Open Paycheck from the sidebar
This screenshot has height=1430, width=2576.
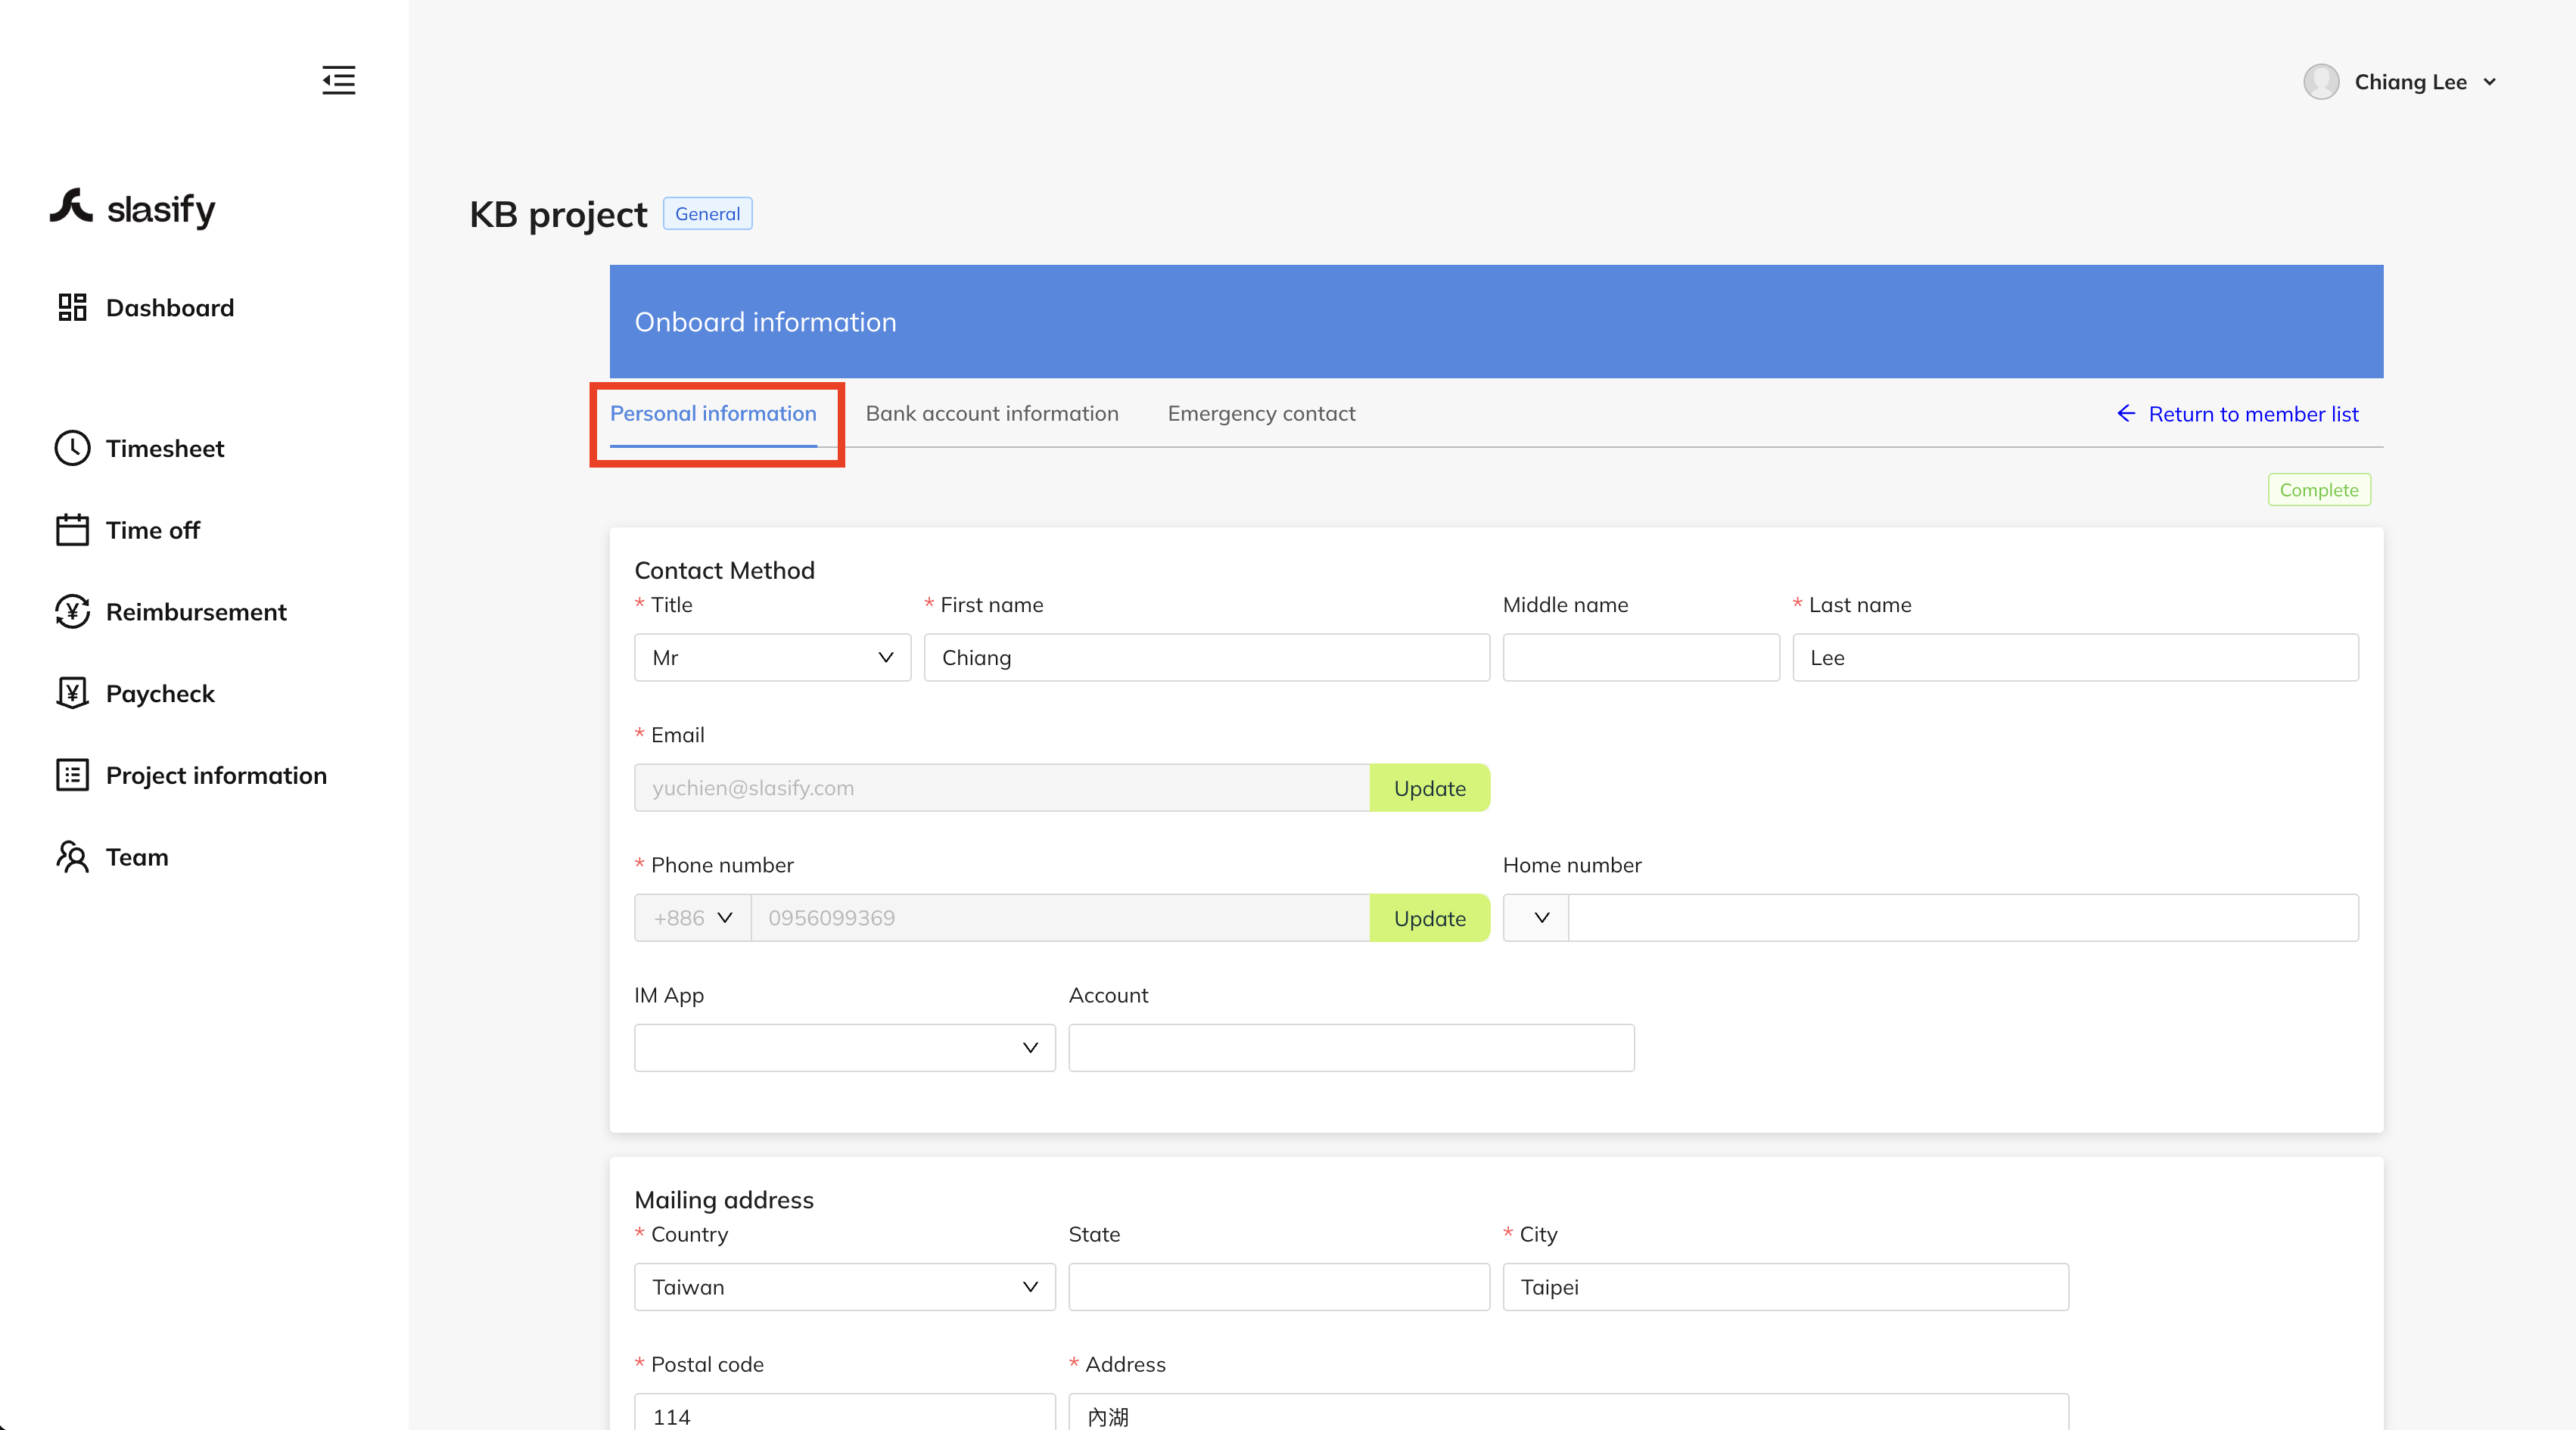coord(160,693)
